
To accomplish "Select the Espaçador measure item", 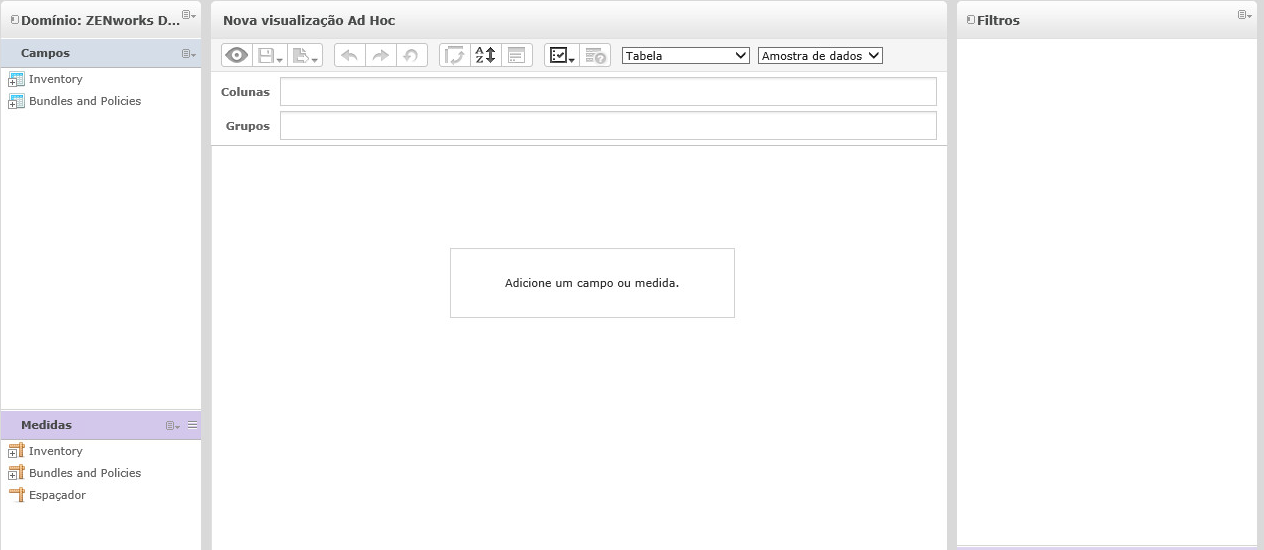I will click(x=57, y=495).
